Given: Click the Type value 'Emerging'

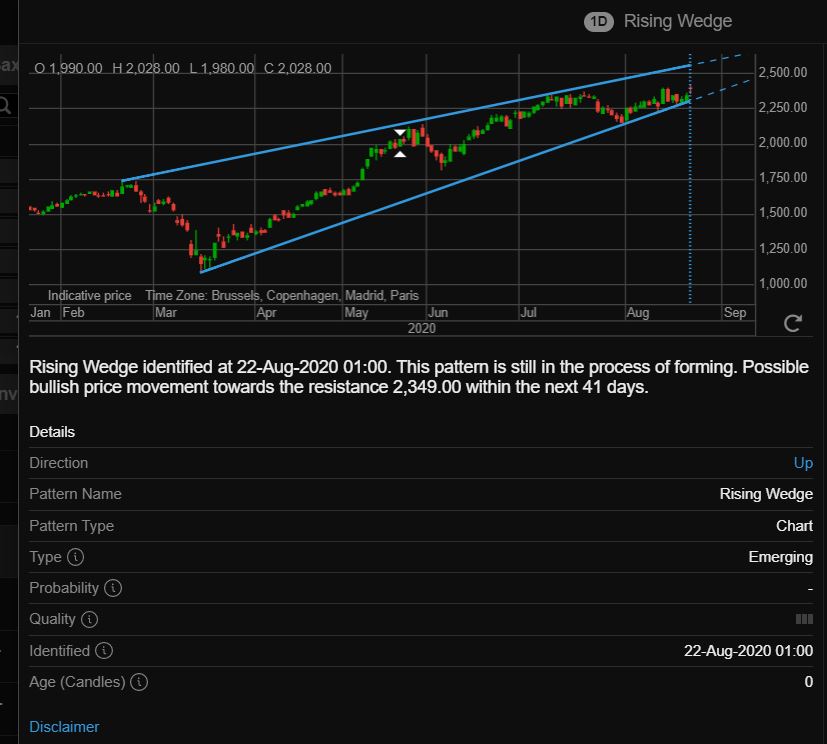Looking at the screenshot, I should coord(781,557).
